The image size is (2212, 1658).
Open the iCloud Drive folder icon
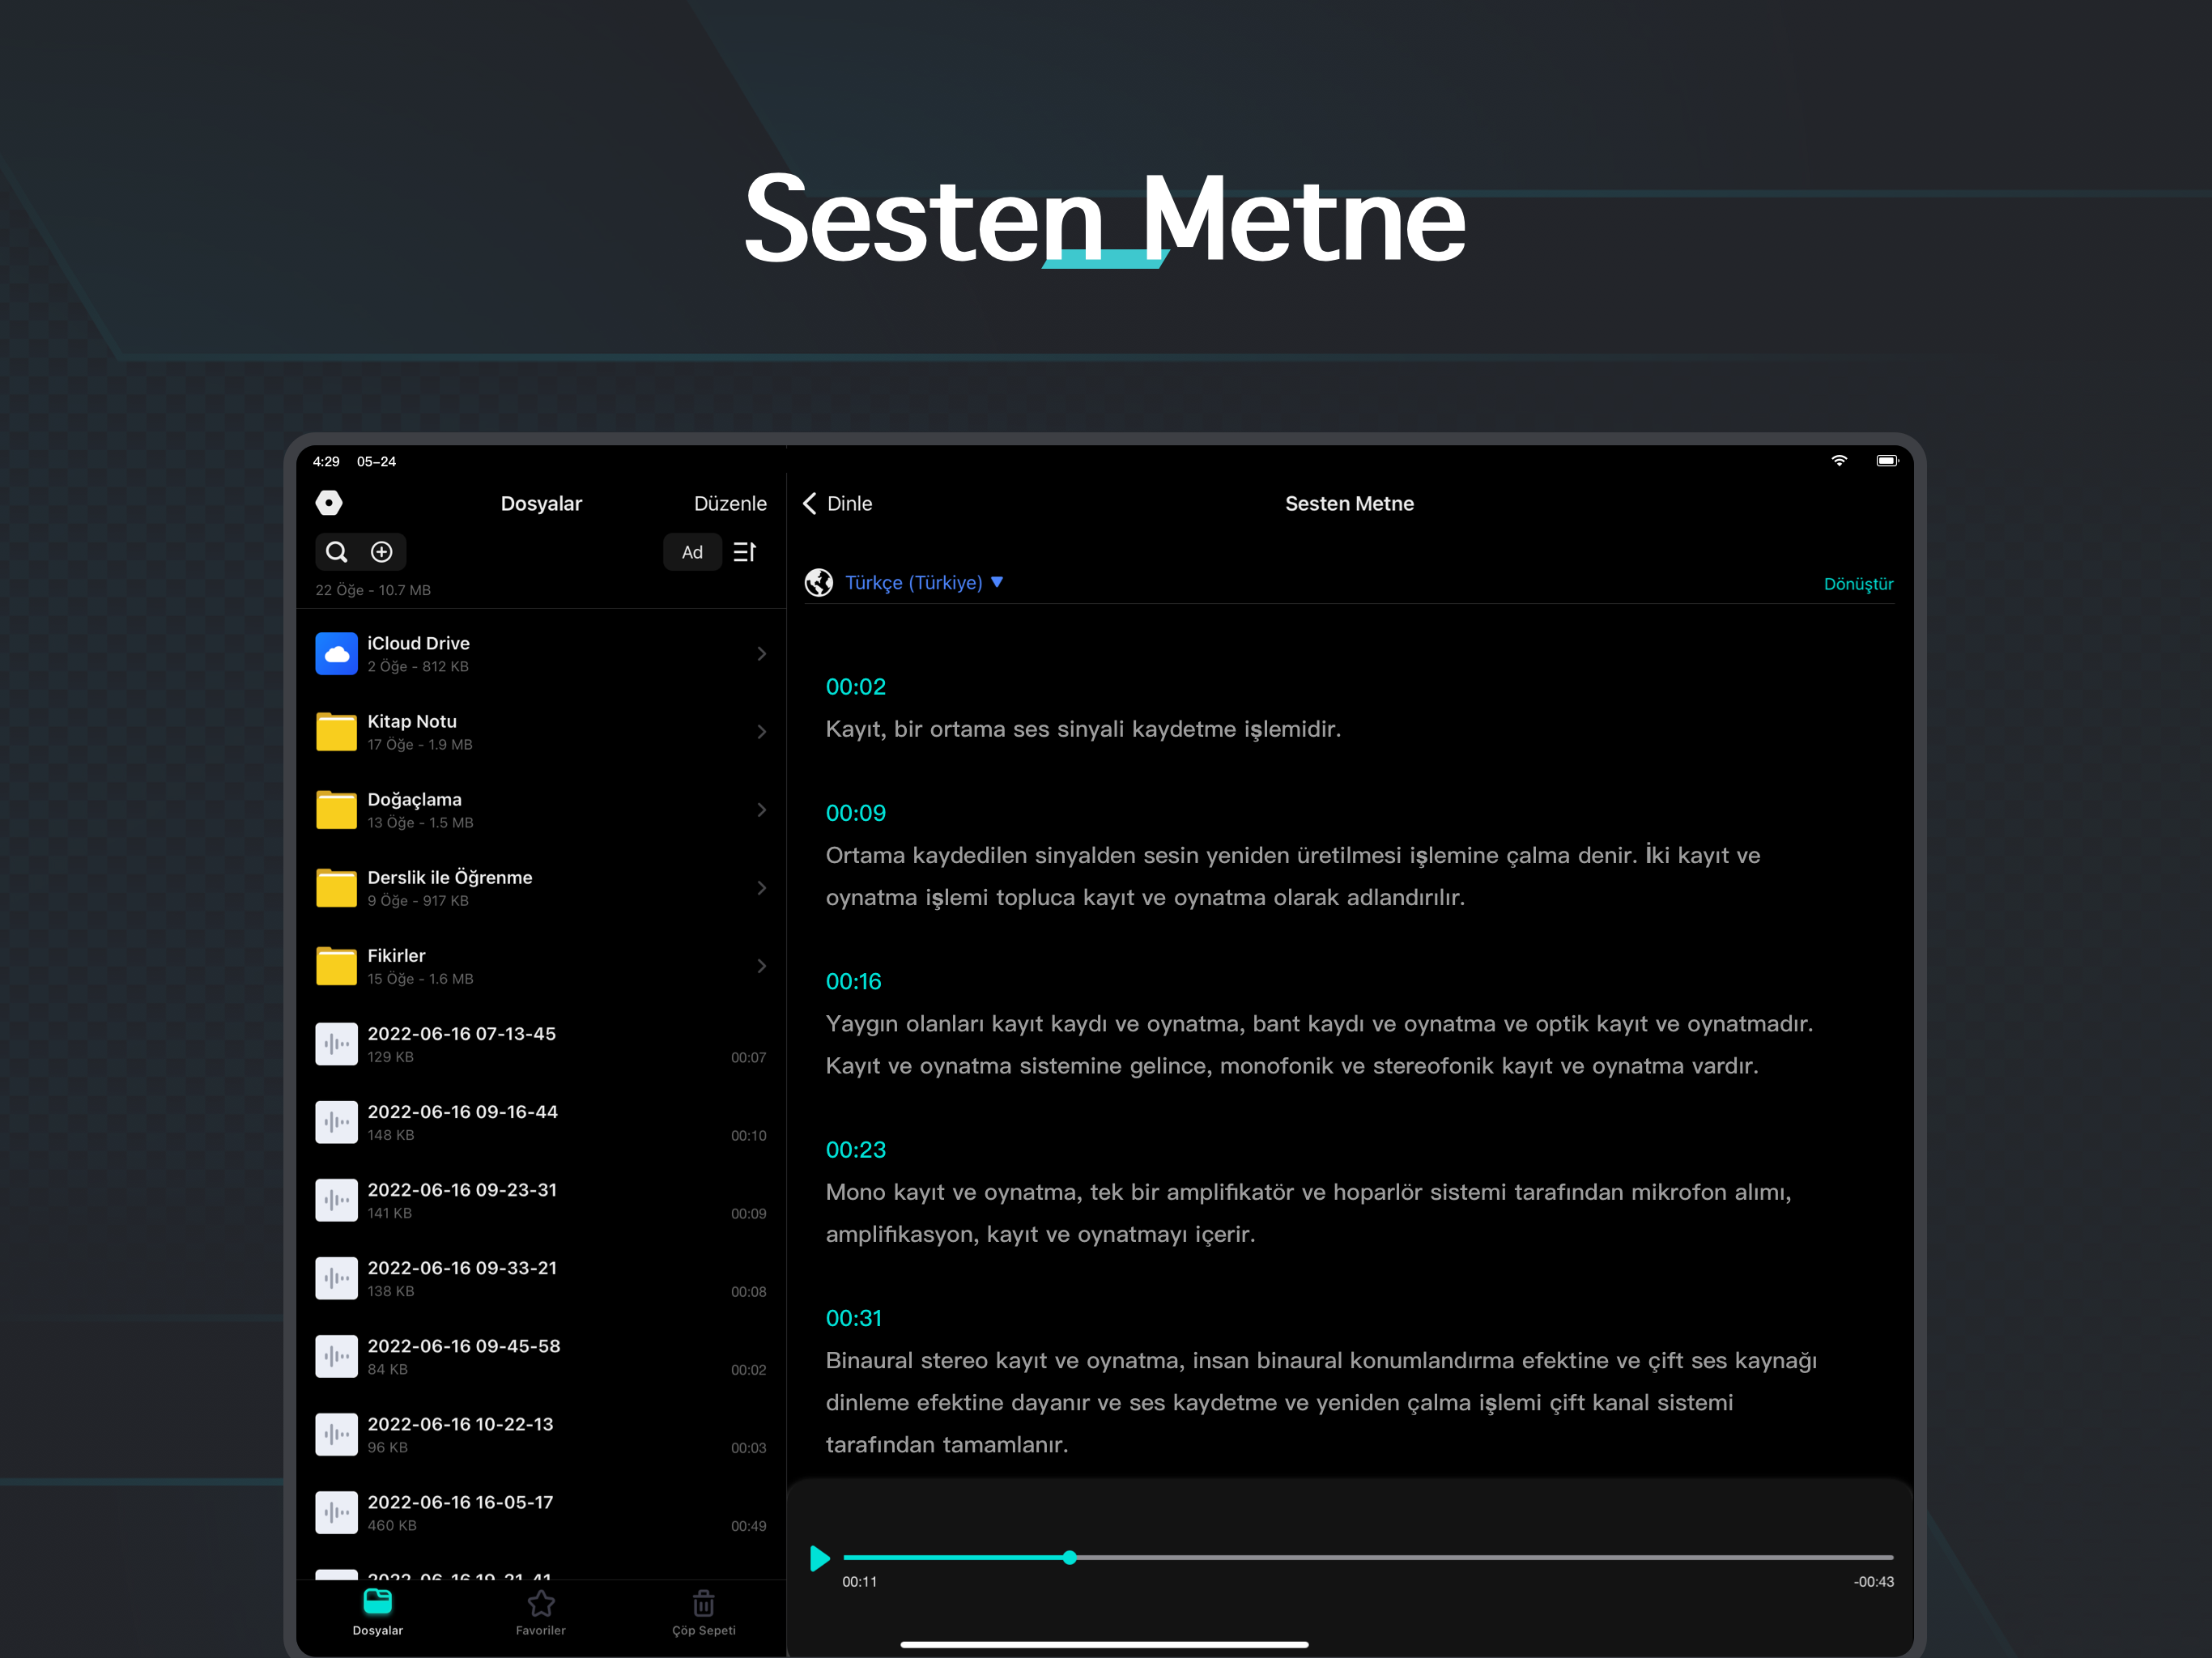pos(336,654)
